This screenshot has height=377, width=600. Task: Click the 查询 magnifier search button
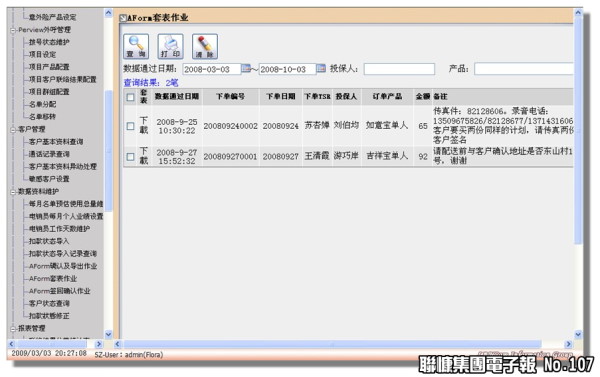136,46
